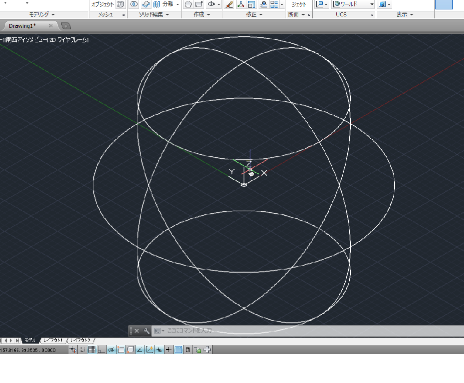
Task: Click the square frame icon in 修正 panel
Action: (251, 4)
